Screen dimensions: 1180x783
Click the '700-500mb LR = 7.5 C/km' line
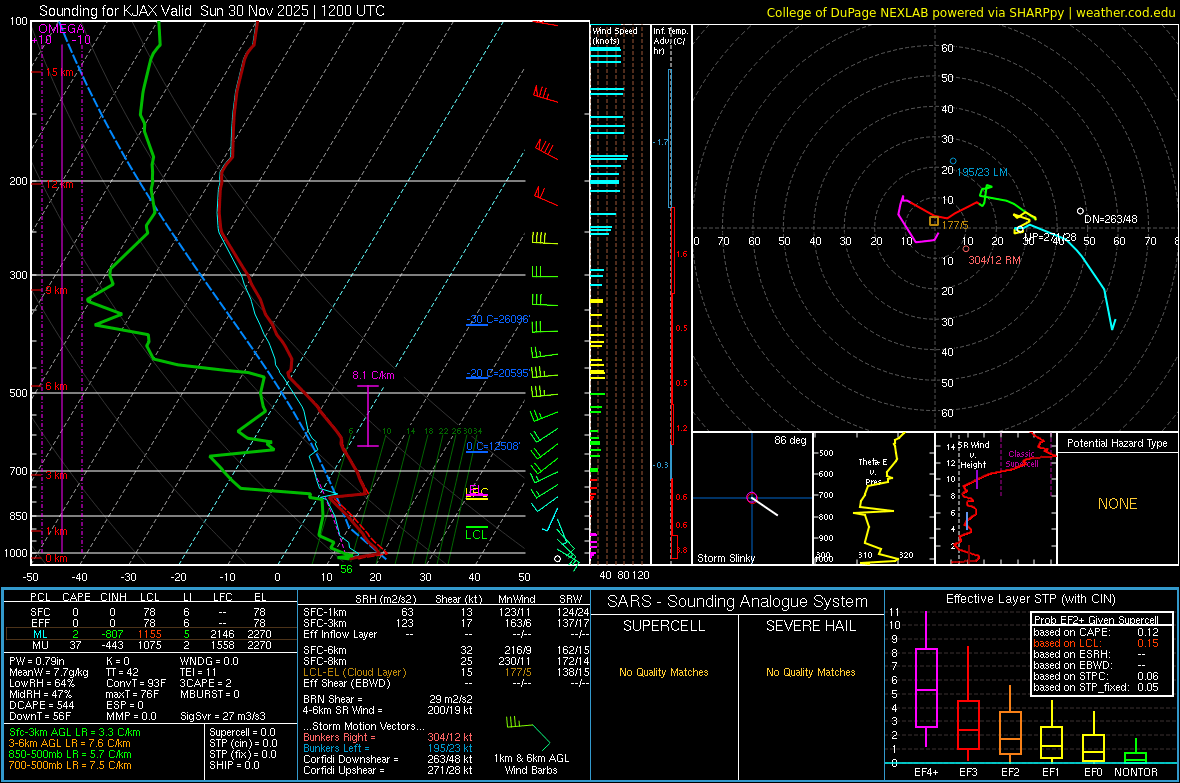[x=70, y=765]
